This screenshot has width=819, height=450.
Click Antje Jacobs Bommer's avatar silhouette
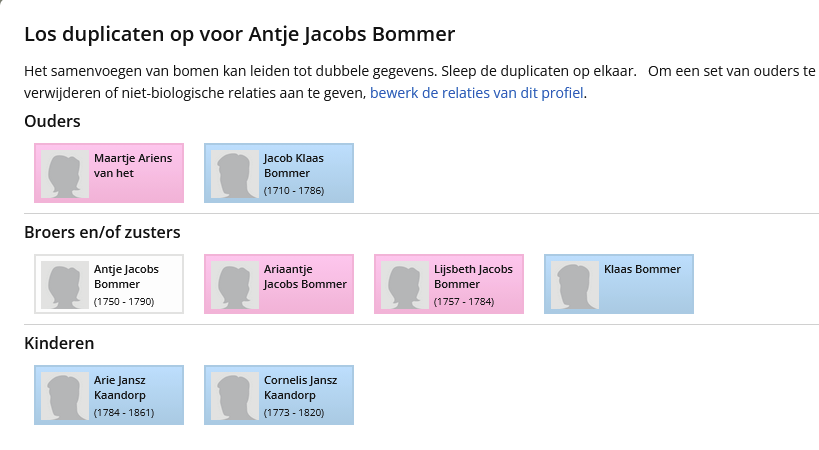65,285
